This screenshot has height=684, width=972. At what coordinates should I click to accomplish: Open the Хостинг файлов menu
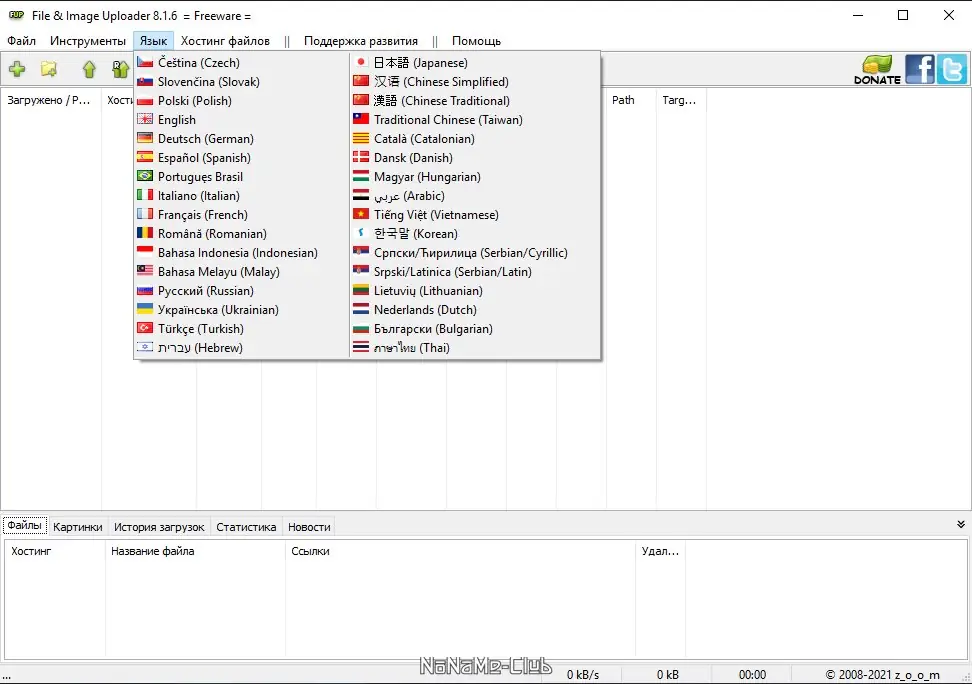click(x=225, y=41)
